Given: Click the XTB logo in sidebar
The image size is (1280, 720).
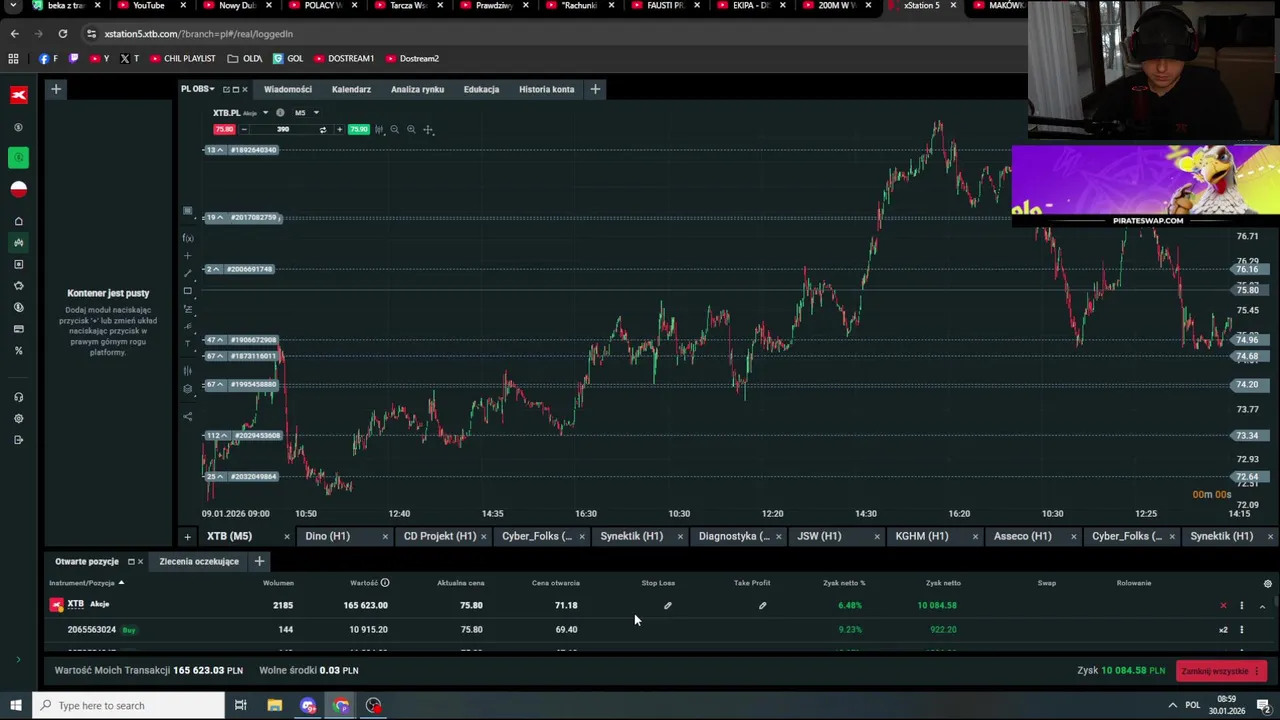Looking at the screenshot, I should [19, 95].
